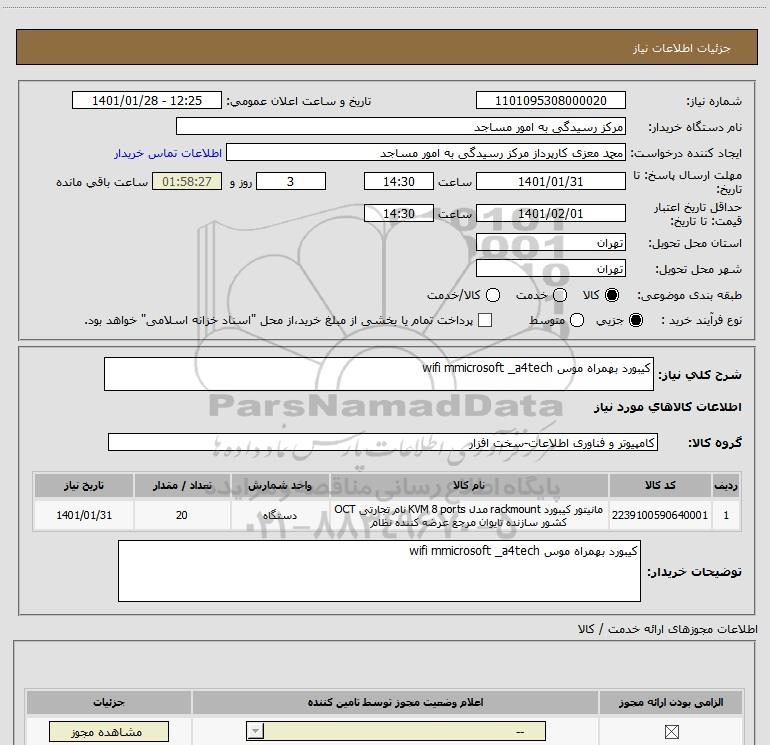Click the buyer notes text area
Screen dimensions: 770x745
[x=379, y=571]
